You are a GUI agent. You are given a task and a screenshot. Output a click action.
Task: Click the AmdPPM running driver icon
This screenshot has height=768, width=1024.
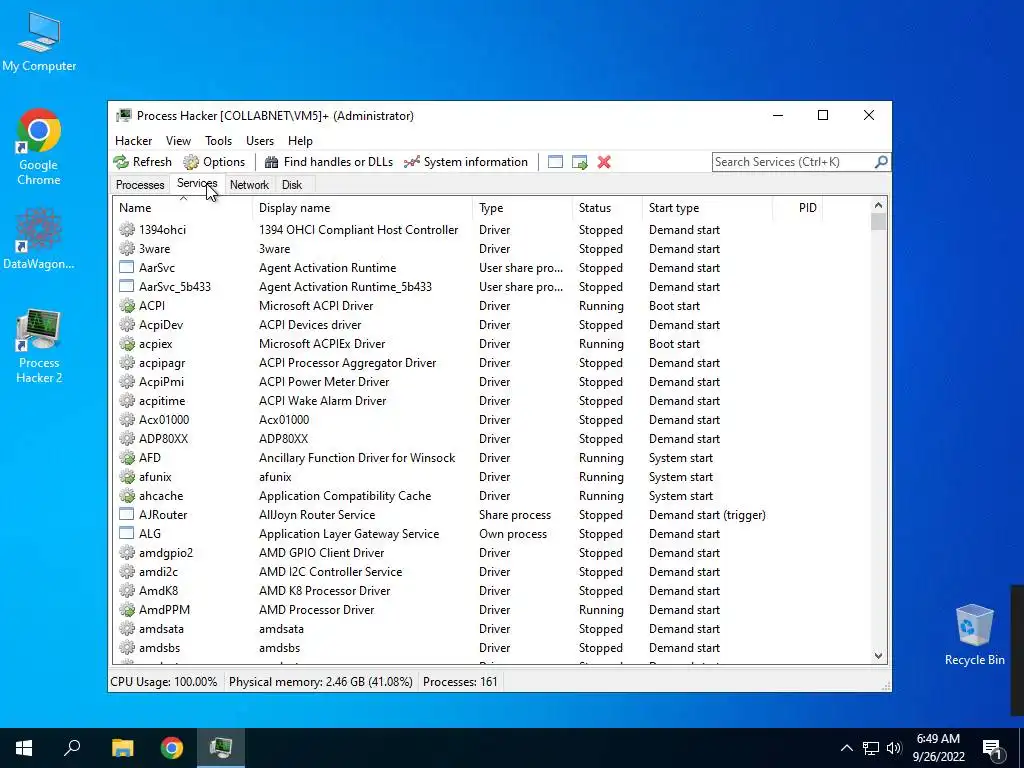pyautogui.click(x=127, y=610)
